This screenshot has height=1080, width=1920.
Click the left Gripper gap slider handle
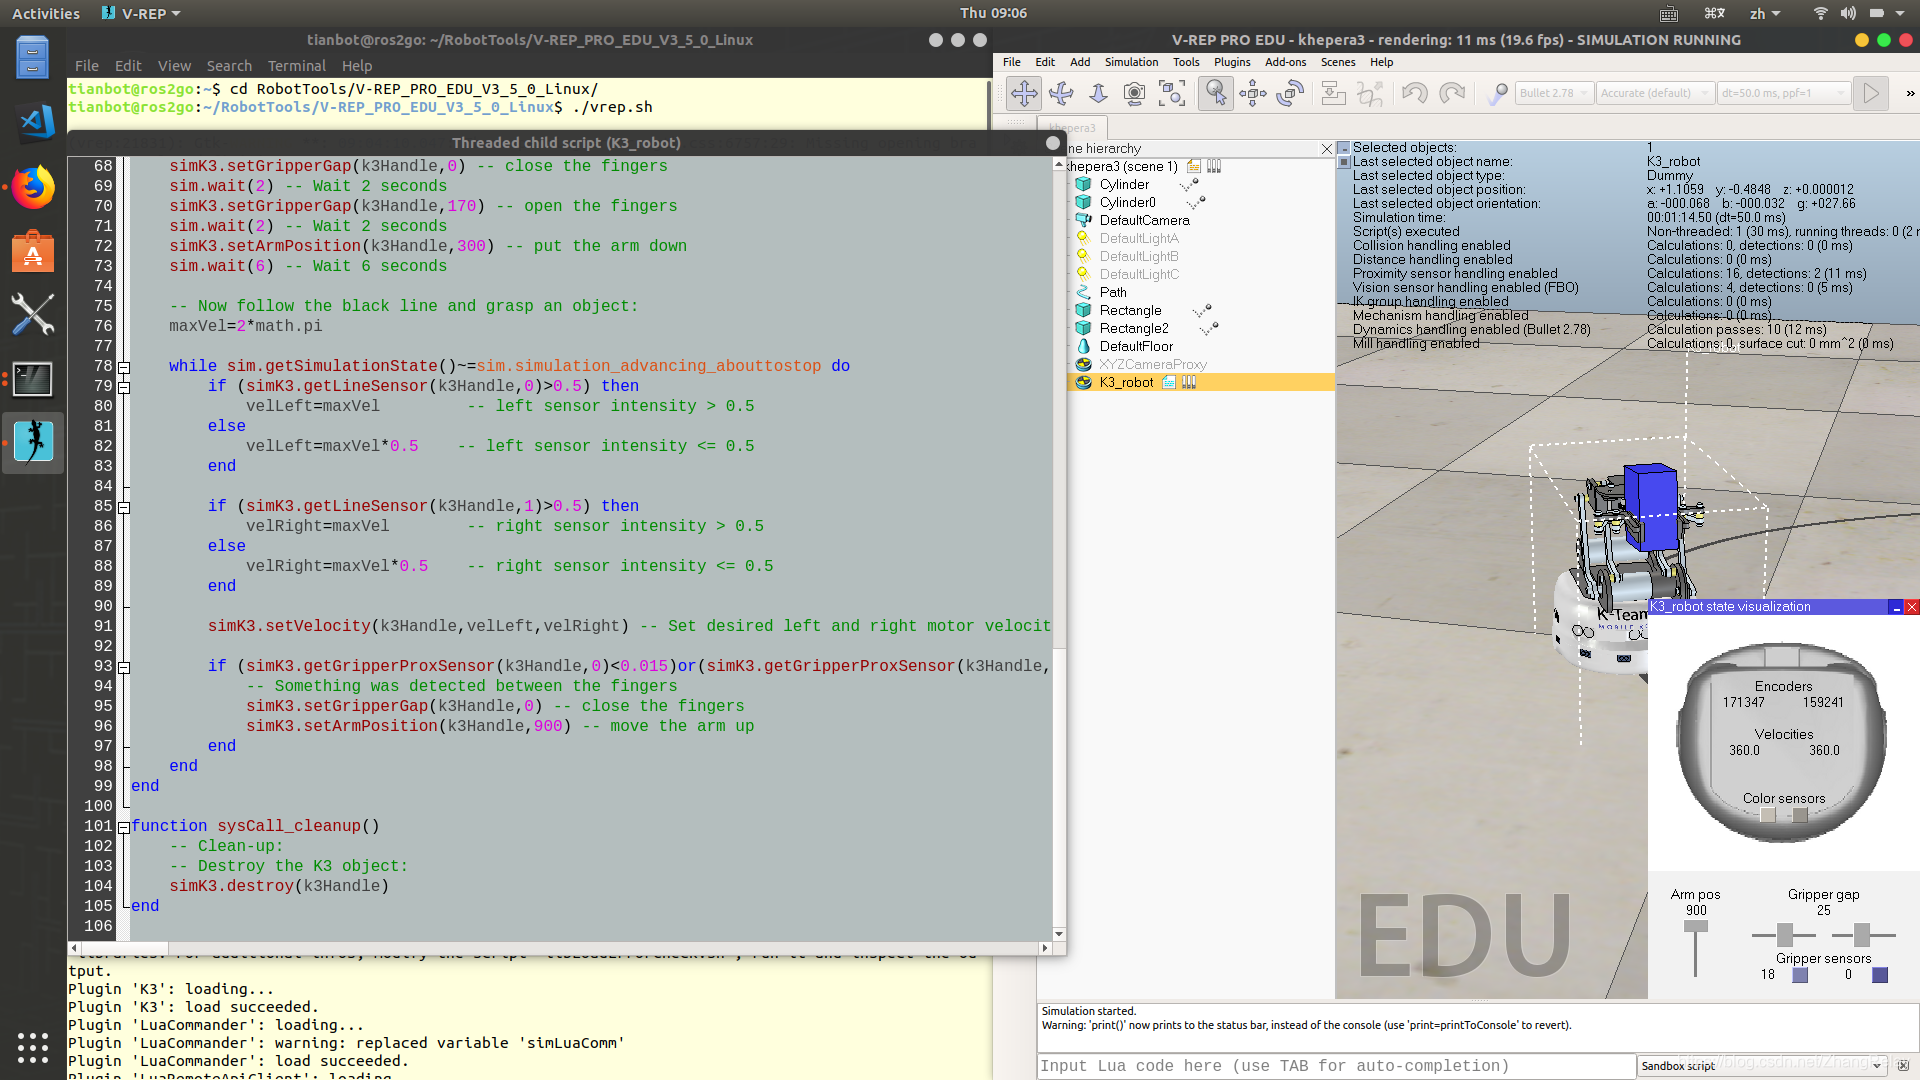[1785, 935]
